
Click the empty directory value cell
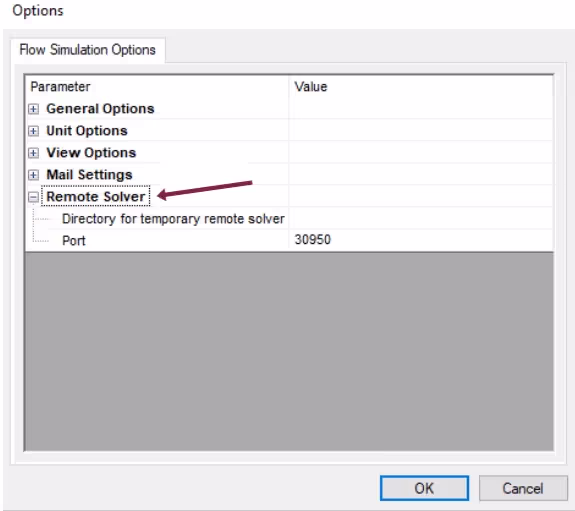pos(421,219)
